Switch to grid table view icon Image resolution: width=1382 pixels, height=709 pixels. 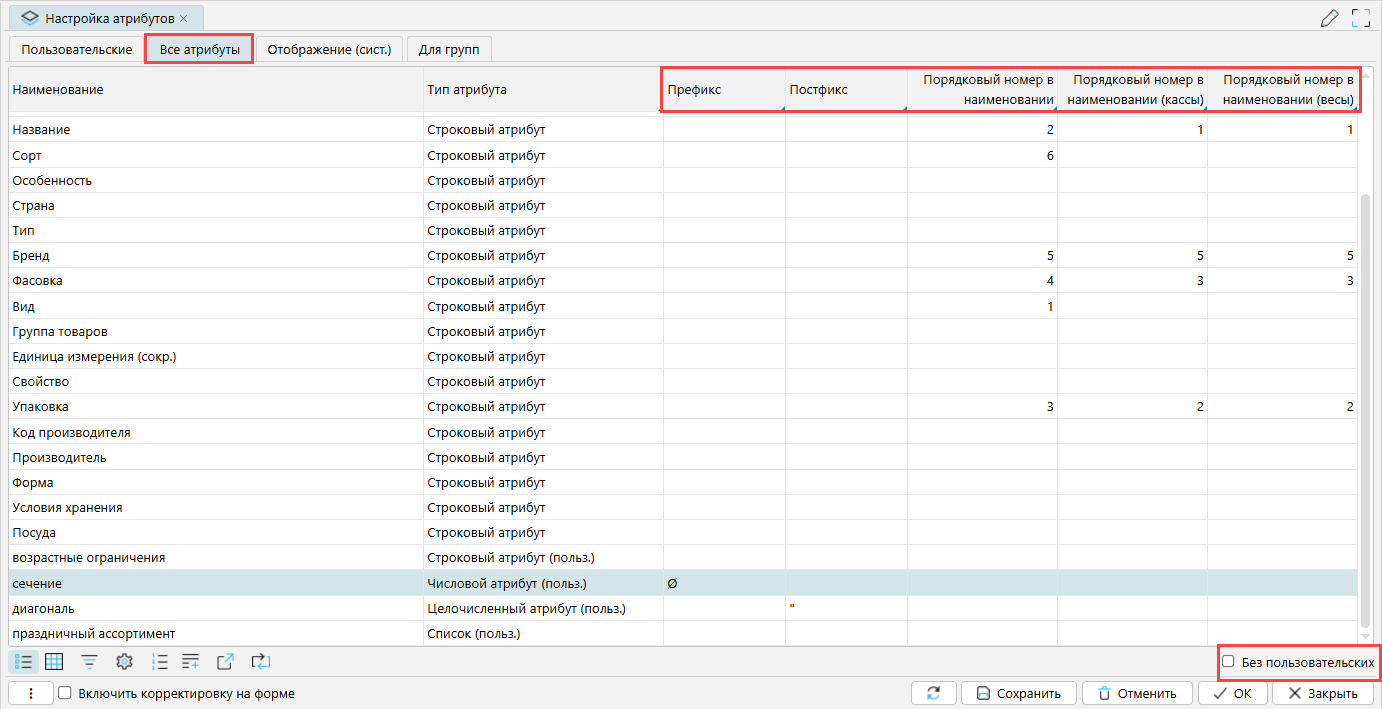[55, 661]
